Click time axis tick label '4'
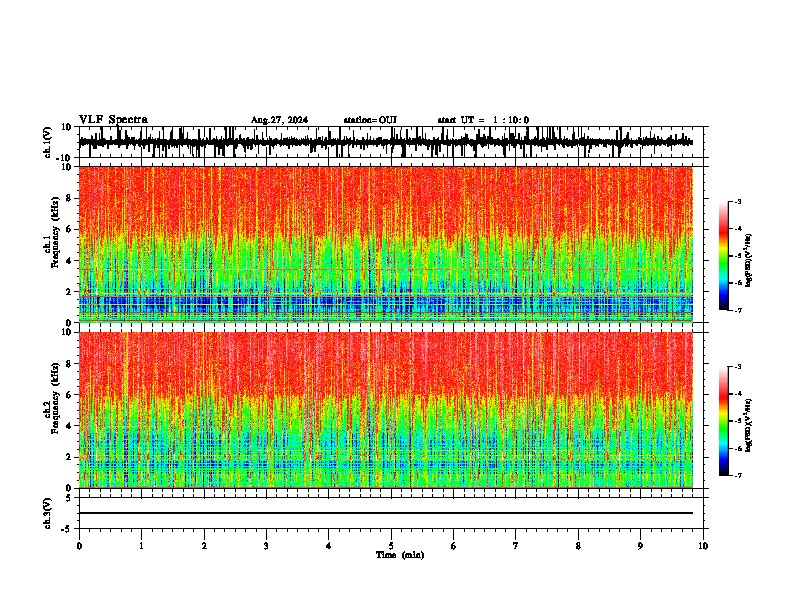792x612 pixels. (x=329, y=546)
